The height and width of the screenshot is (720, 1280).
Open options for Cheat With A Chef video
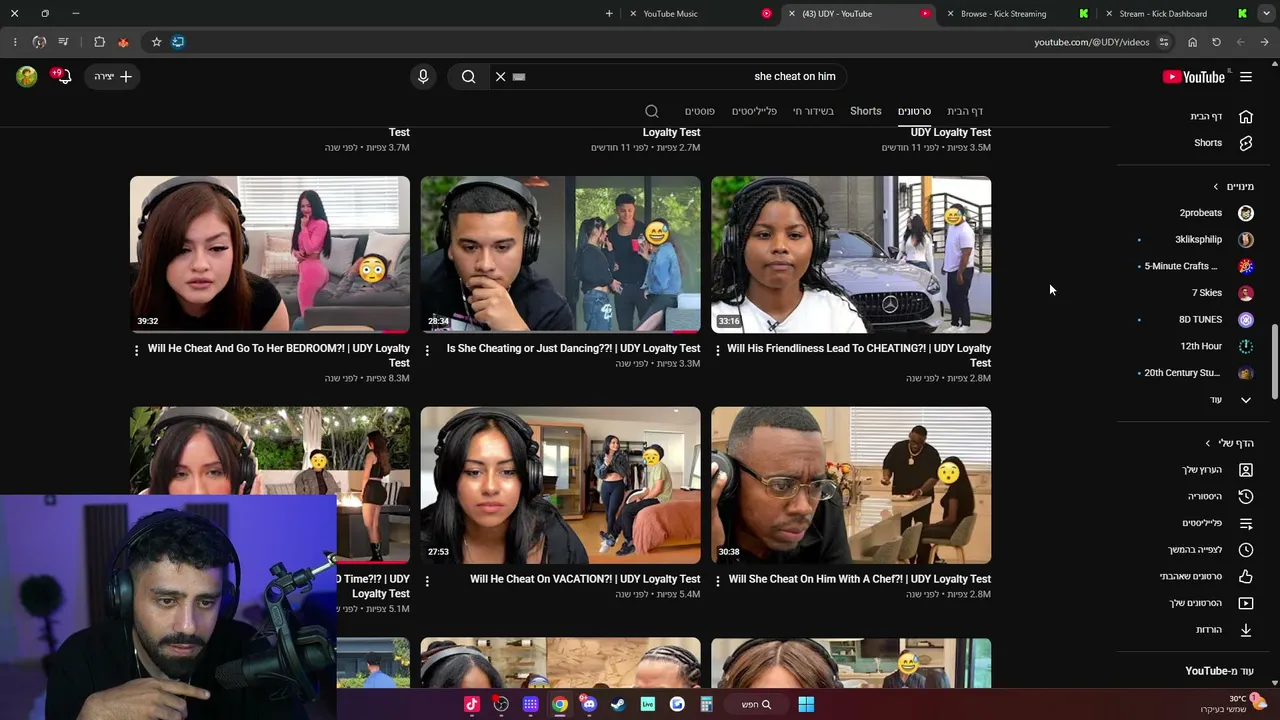click(718, 580)
